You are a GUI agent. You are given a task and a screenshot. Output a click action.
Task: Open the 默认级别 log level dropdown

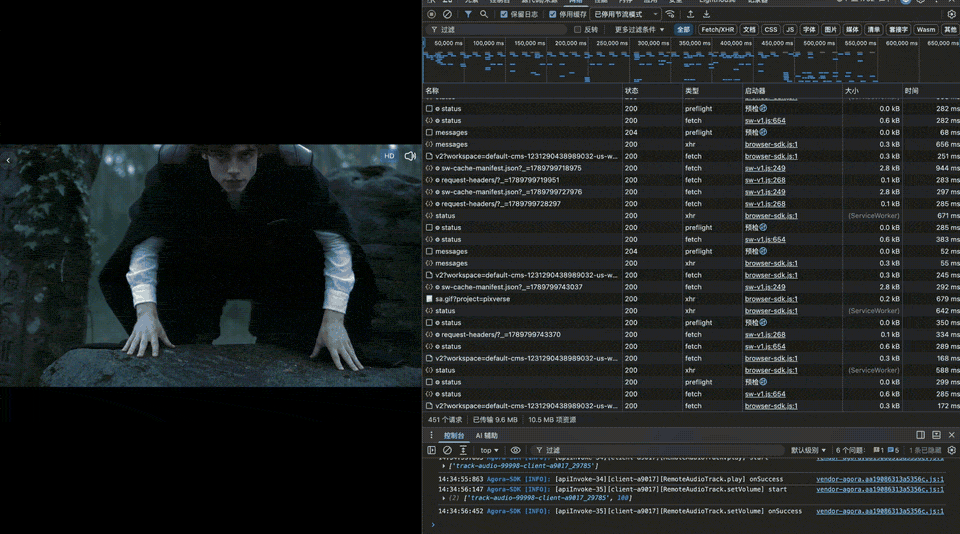tap(808, 450)
